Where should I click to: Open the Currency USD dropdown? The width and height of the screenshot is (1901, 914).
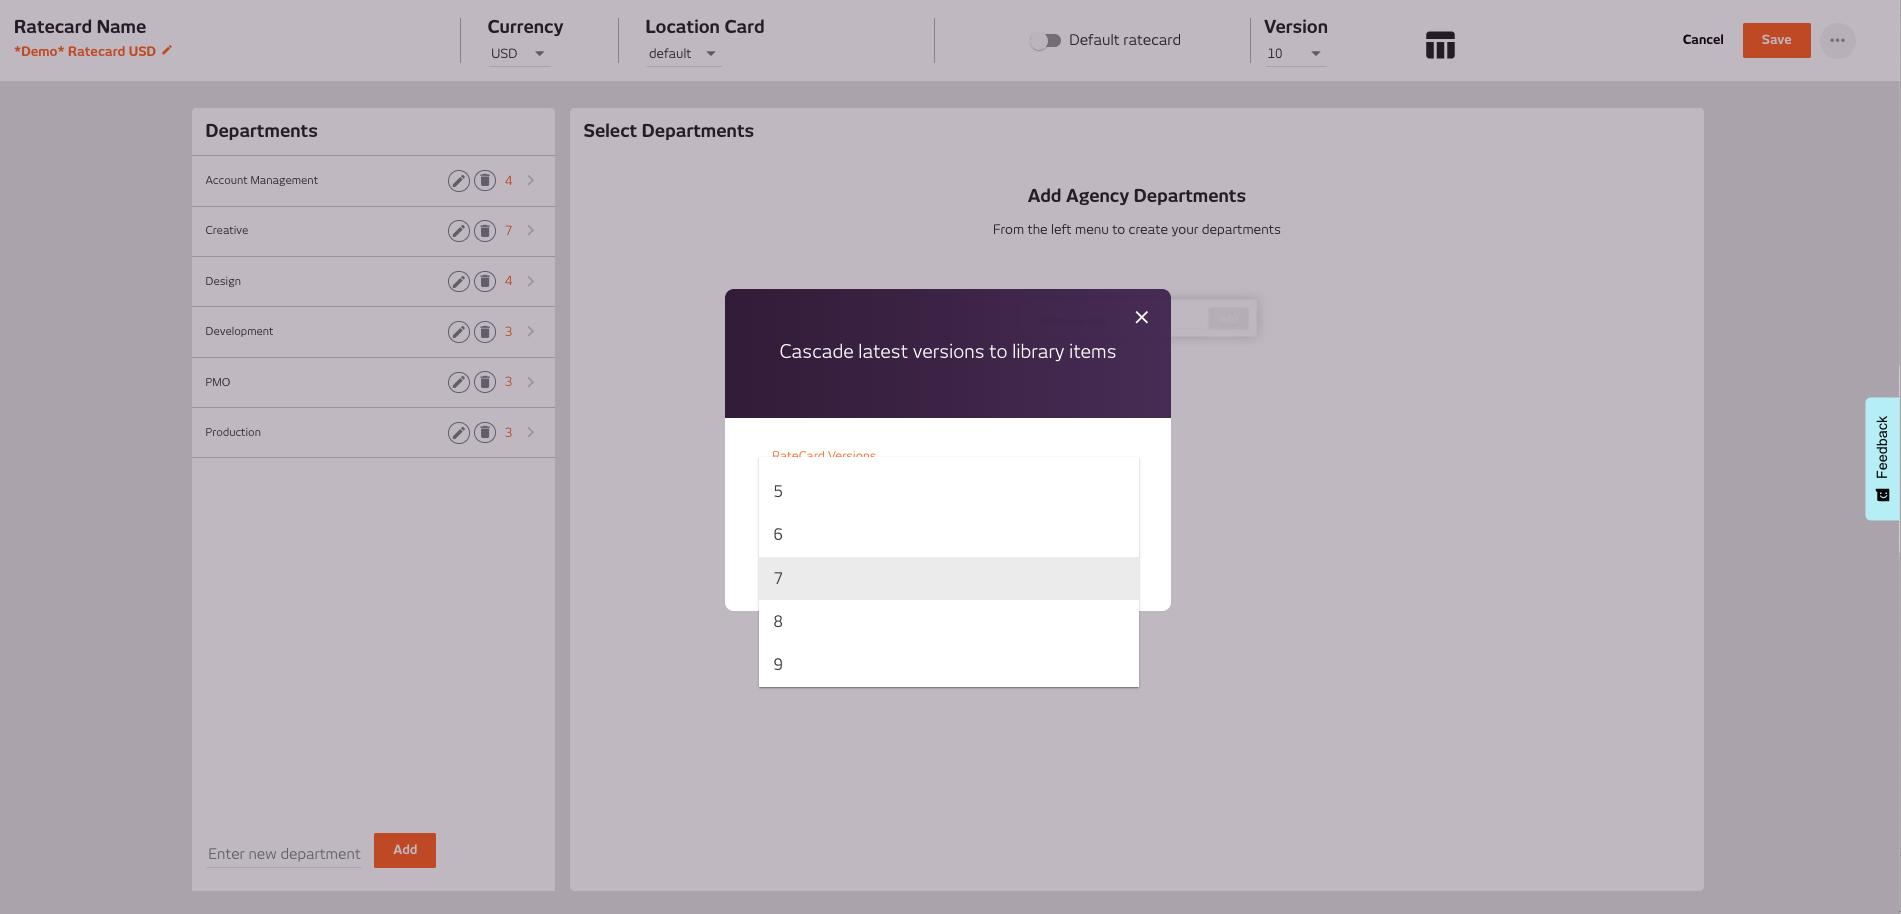[x=518, y=54]
